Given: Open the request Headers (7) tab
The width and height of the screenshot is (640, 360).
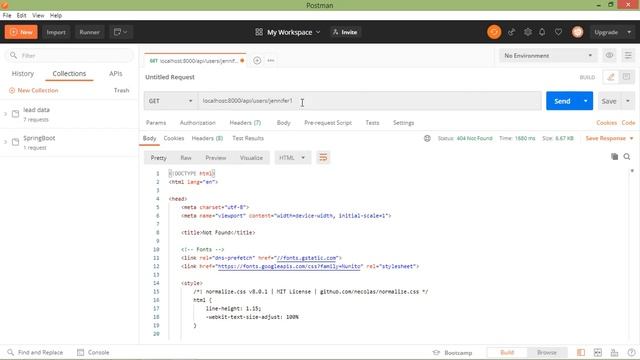Looking at the screenshot, I should pyautogui.click(x=245, y=123).
